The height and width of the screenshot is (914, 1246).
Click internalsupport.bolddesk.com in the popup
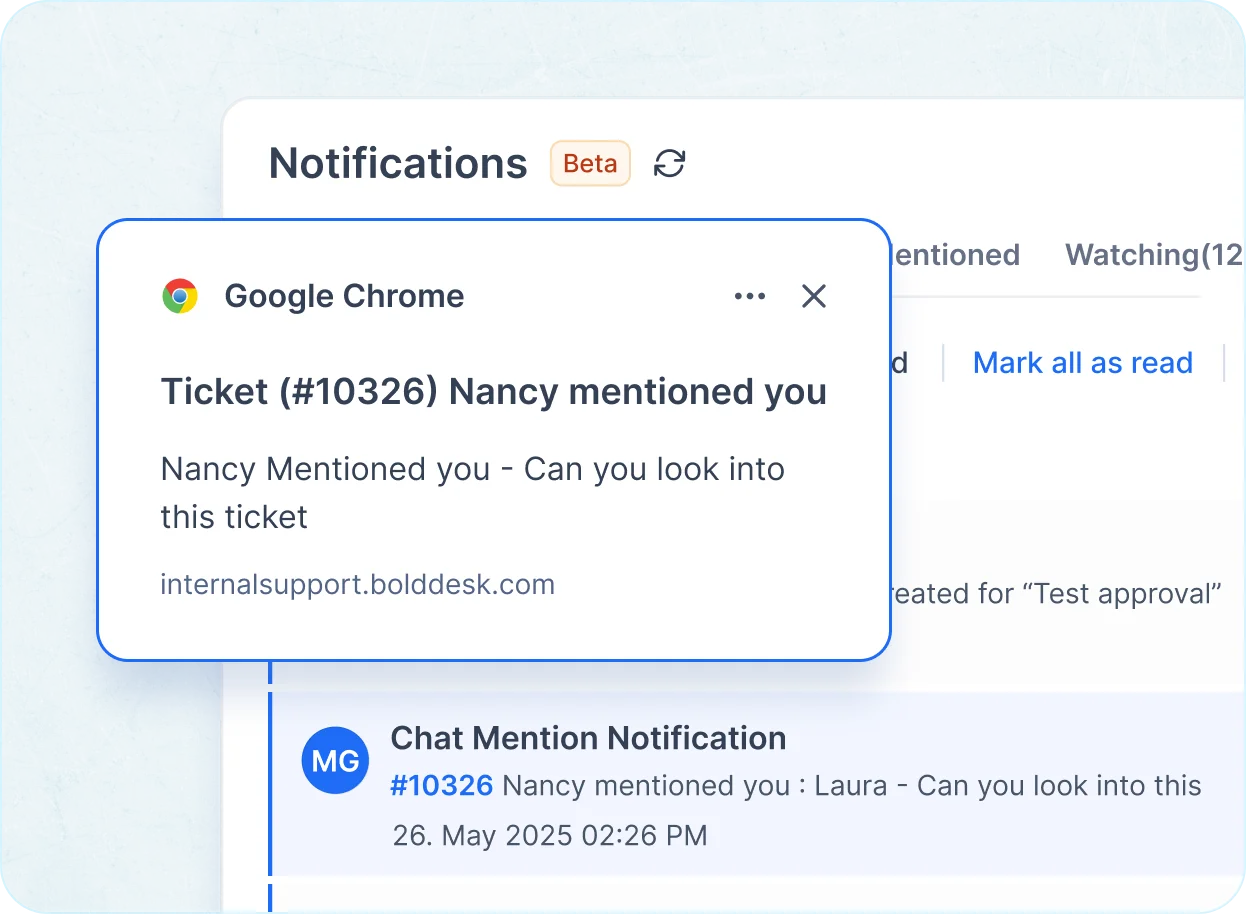358,584
